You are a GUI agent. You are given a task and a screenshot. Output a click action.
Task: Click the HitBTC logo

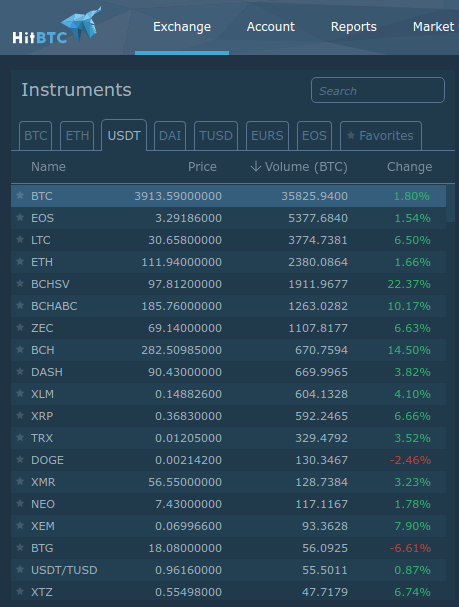click(57, 26)
